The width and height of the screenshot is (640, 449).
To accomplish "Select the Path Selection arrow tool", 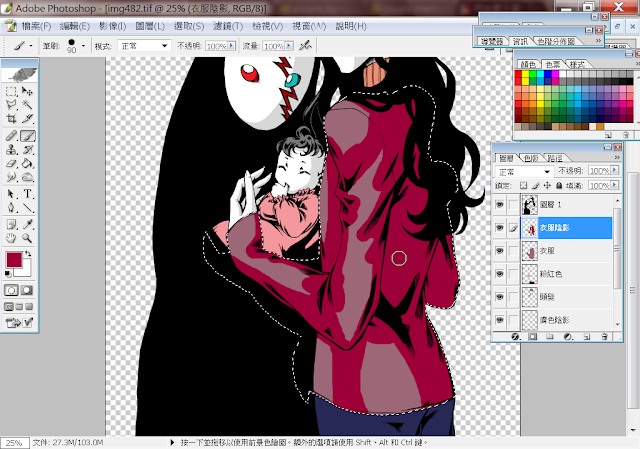I will 11,194.
